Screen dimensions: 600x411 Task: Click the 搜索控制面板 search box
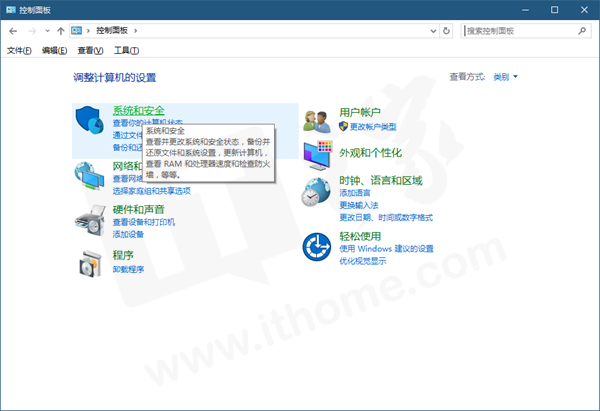(520, 31)
